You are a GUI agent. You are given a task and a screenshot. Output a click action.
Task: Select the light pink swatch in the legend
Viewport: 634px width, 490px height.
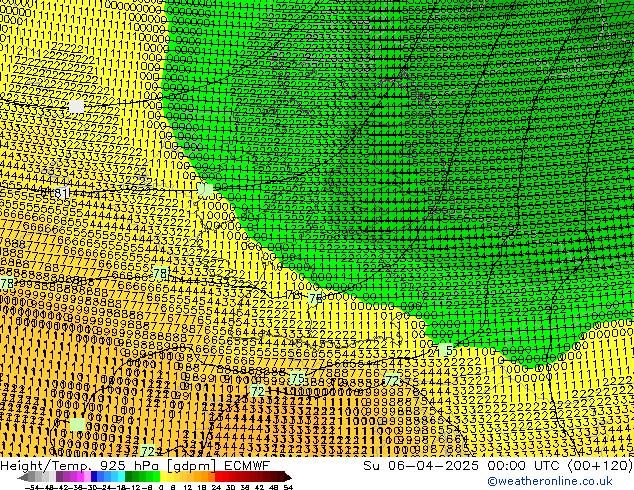(87, 477)
